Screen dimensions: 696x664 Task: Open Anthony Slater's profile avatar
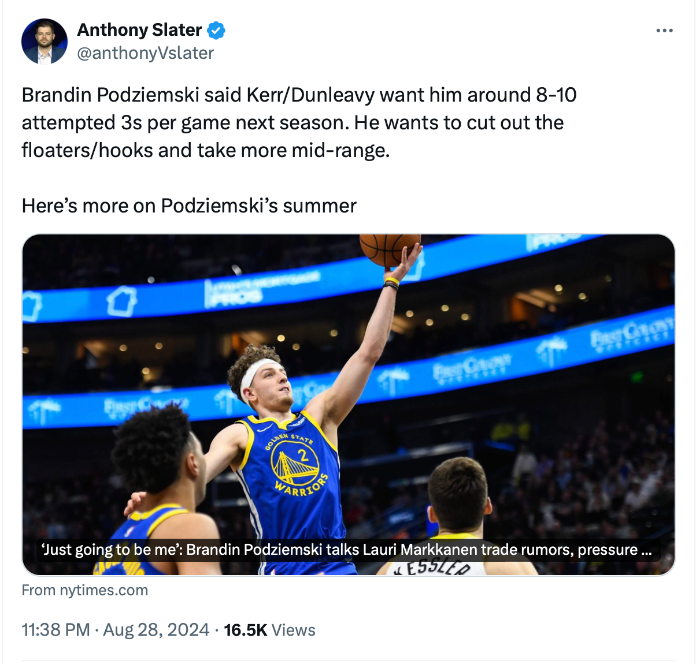pyautogui.click(x=44, y=41)
